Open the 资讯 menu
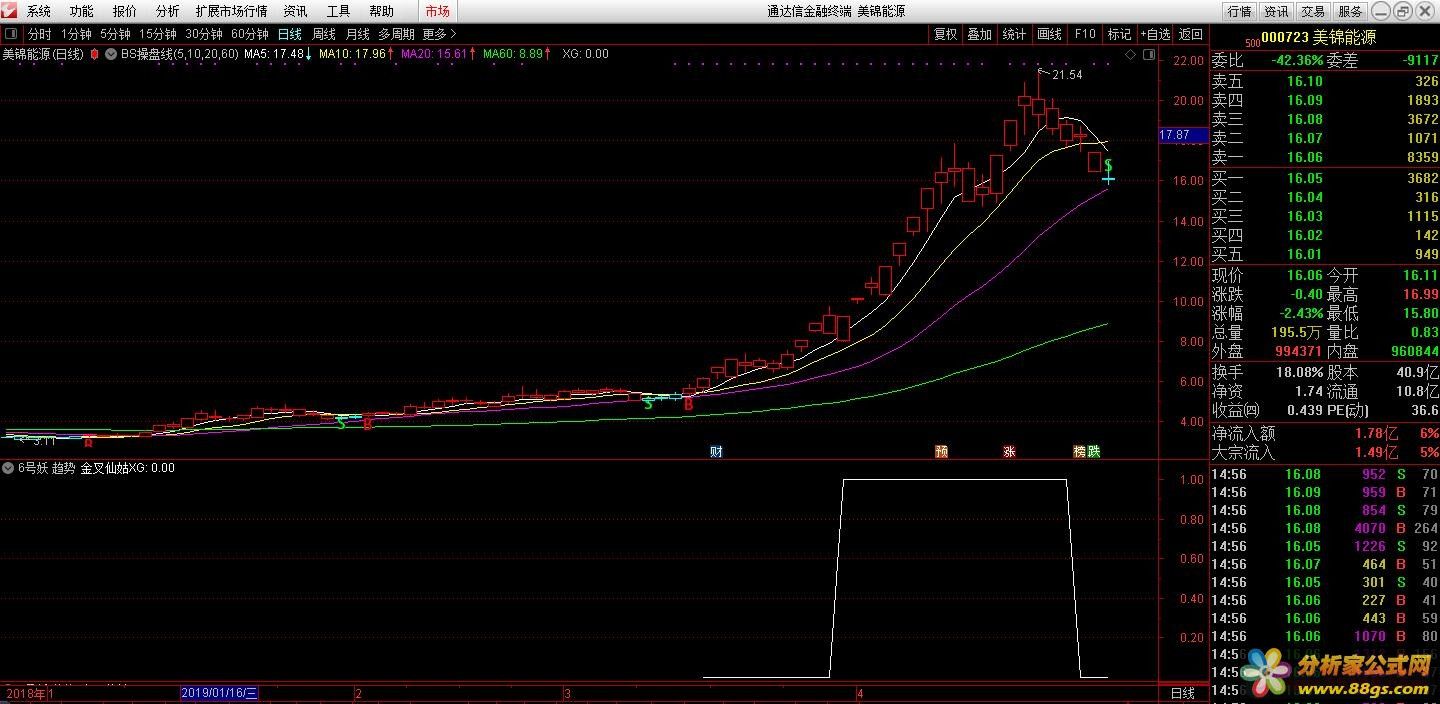The image size is (1440, 704). tap(295, 11)
